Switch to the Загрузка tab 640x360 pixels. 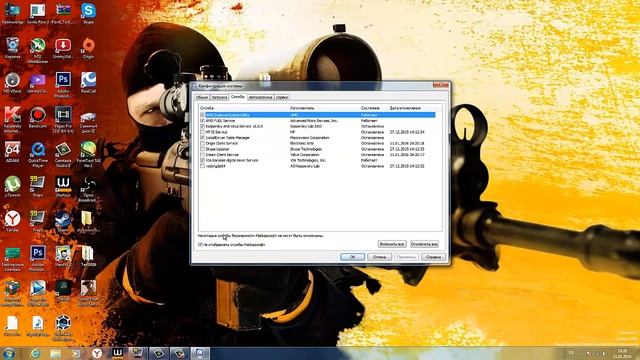[219, 98]
